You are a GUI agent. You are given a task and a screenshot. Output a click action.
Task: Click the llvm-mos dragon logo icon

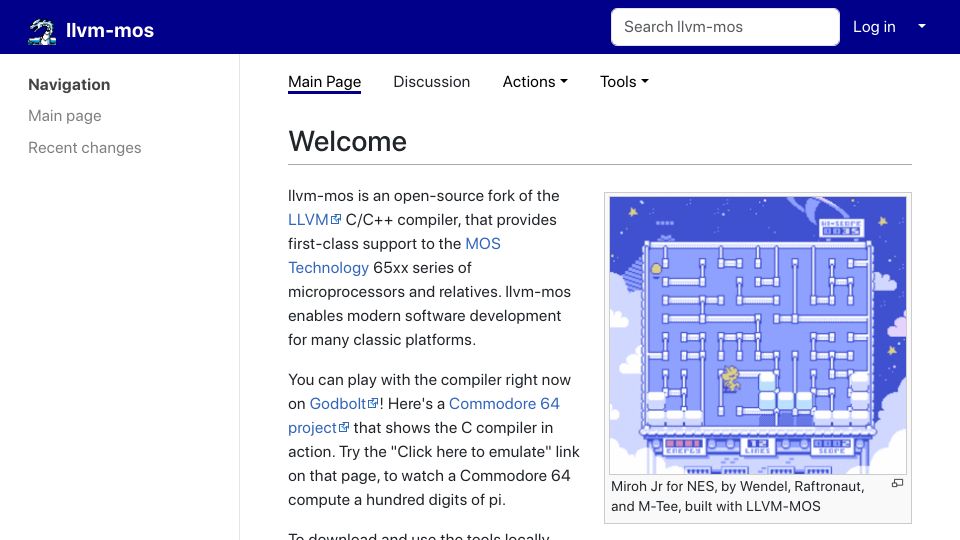(x=42, y=31)
